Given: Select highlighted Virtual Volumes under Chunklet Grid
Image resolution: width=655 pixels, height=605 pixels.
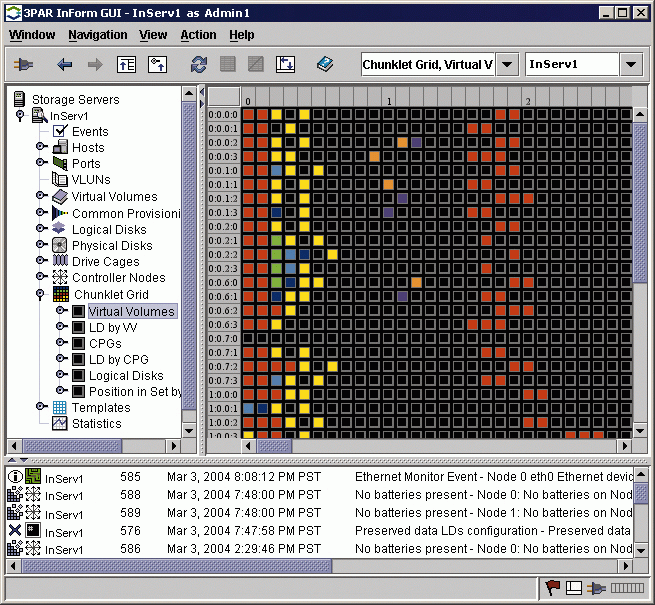Looking at the screenshot, I should (132, 311).
